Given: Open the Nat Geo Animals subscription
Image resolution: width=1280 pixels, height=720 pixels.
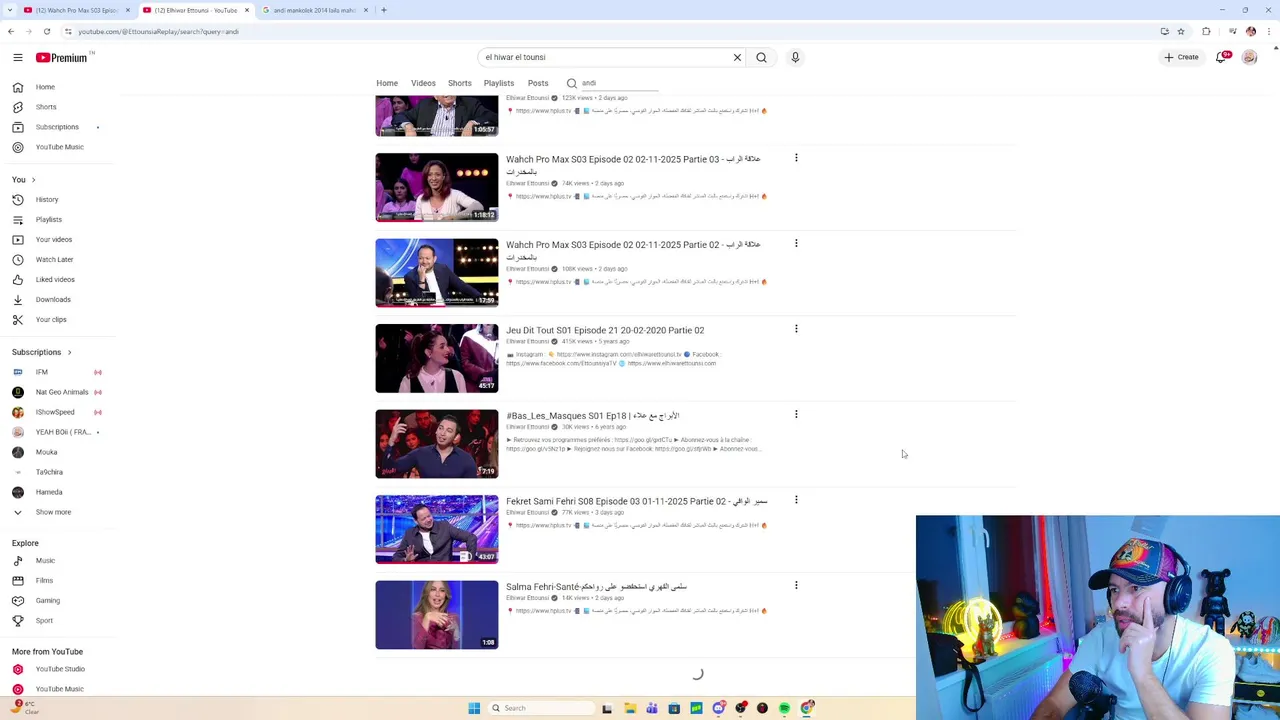Looking at the screenshot, I should [60, 392].
